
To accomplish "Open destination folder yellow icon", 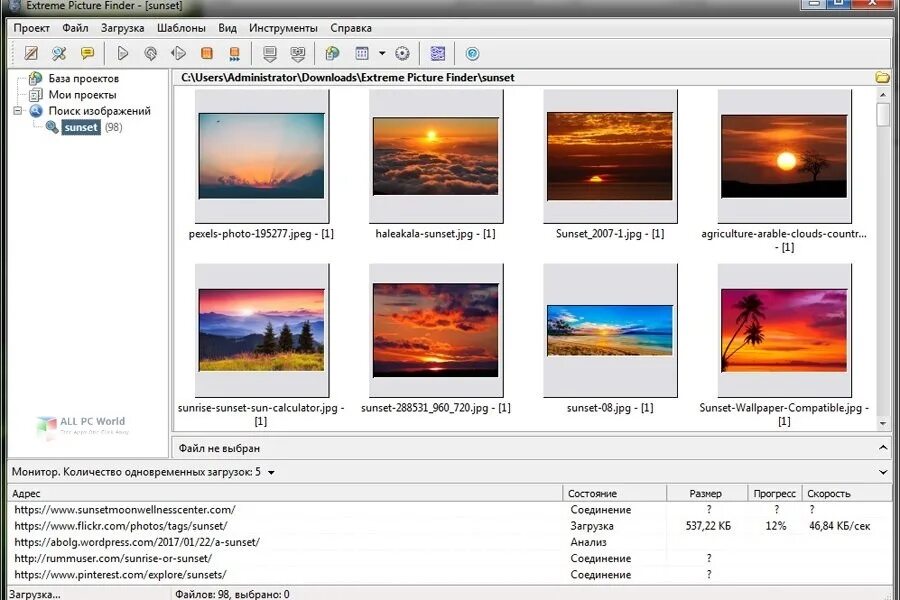I will 883,78.
